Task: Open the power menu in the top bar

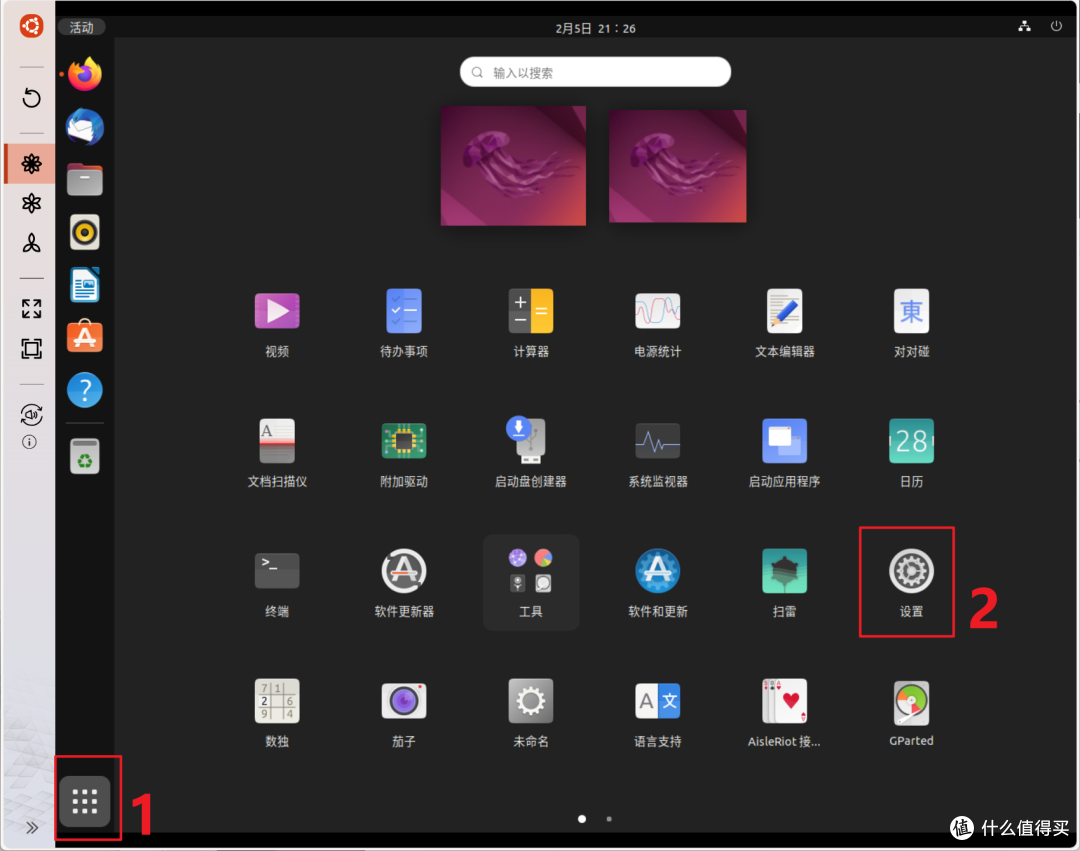Action: 1057,27
